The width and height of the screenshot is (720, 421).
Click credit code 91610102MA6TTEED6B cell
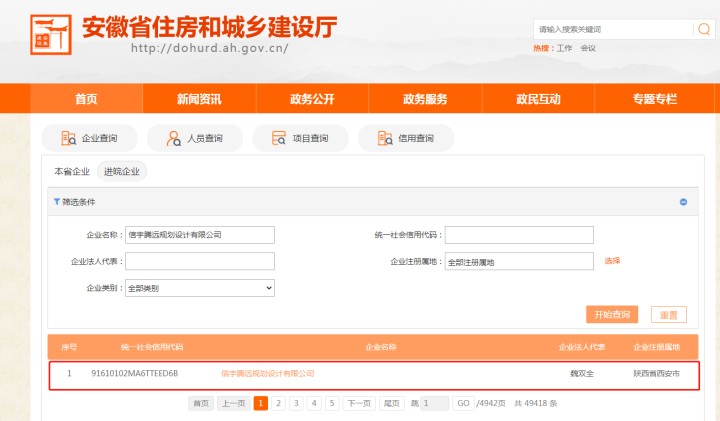tap(135, 373)
